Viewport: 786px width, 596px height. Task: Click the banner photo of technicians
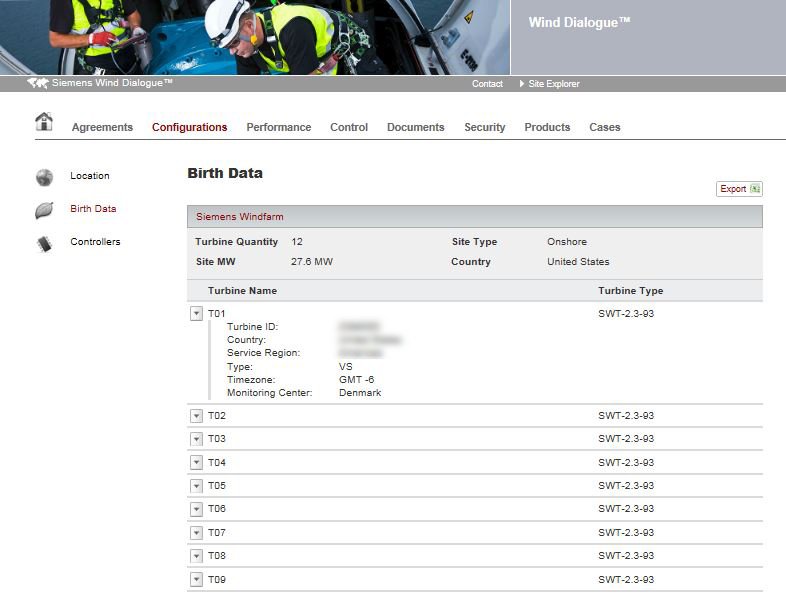click(255, 37)
